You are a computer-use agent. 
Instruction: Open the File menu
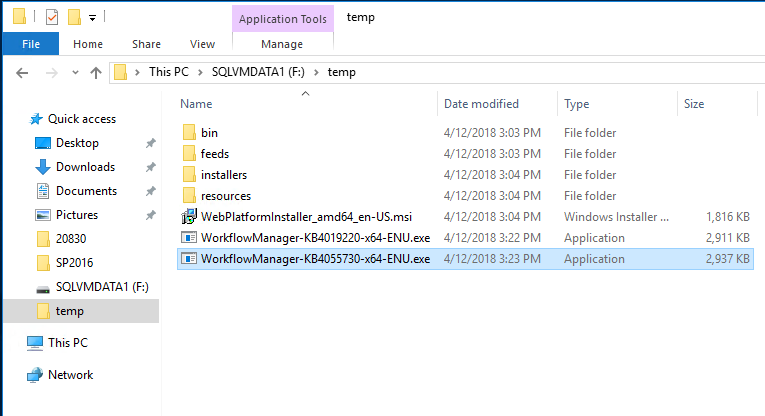tap(31, 44)
